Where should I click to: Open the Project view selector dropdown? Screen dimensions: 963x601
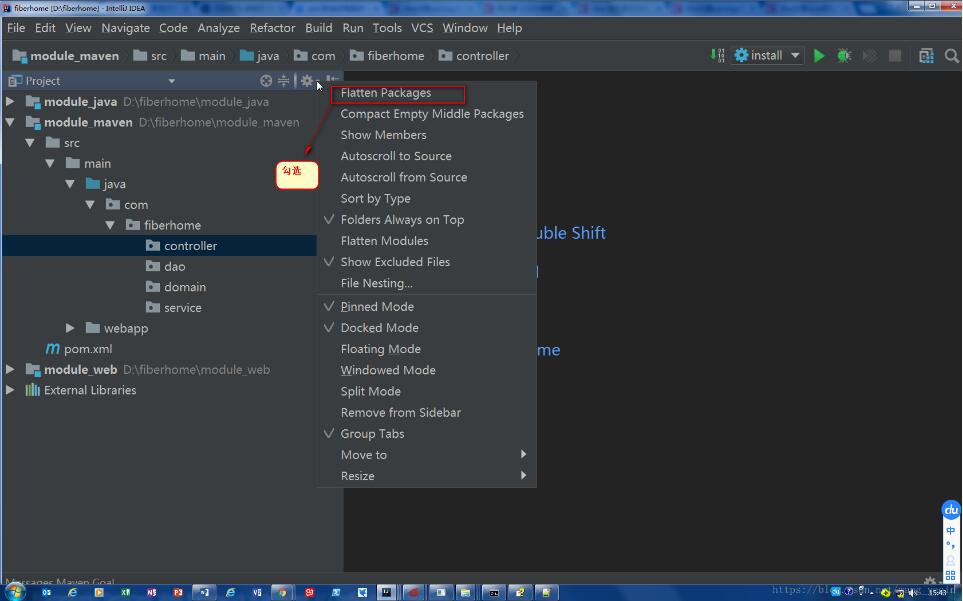pyautogui.click(x=171, y=81)
